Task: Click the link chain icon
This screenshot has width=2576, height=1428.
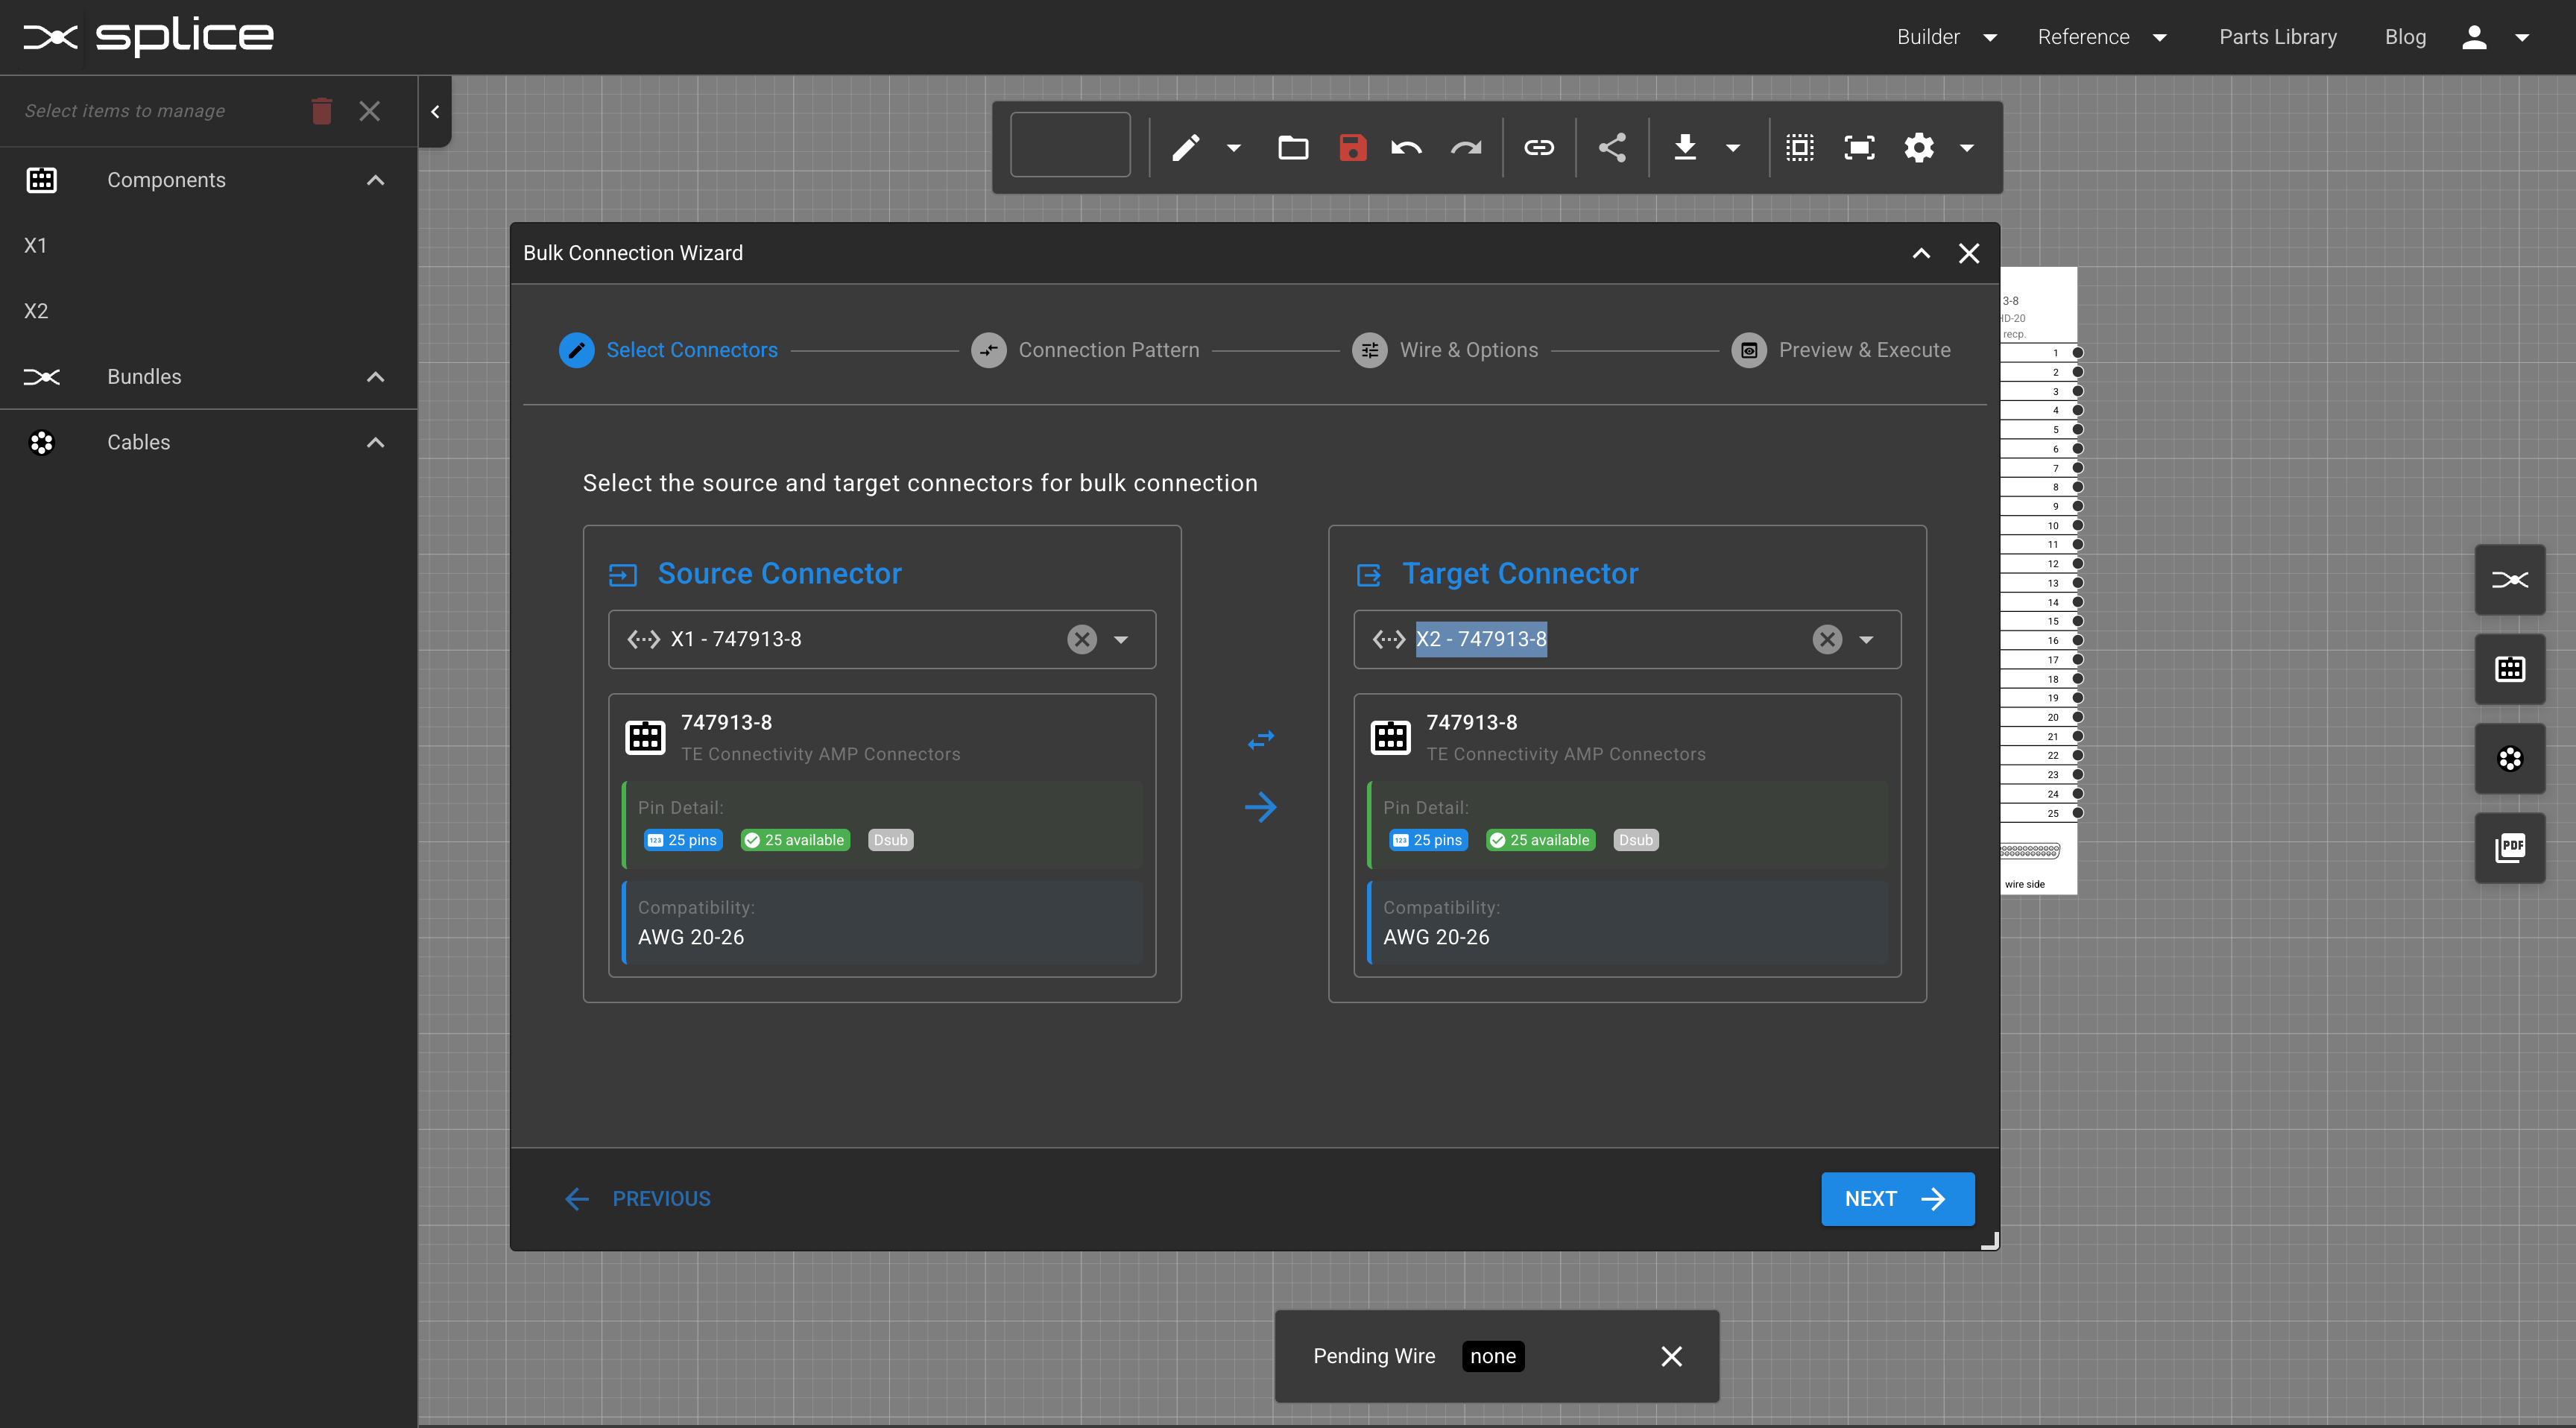Action: tap(1538, 148)
